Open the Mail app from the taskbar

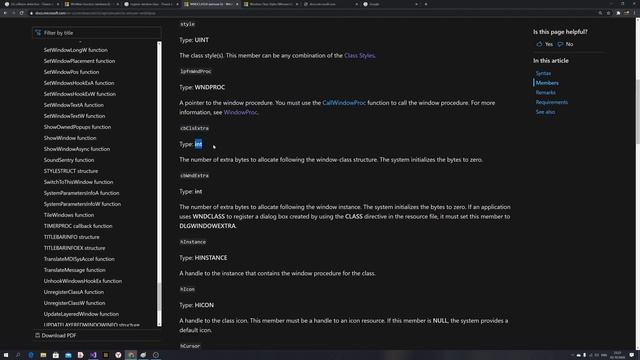click(x=68, y=355)
